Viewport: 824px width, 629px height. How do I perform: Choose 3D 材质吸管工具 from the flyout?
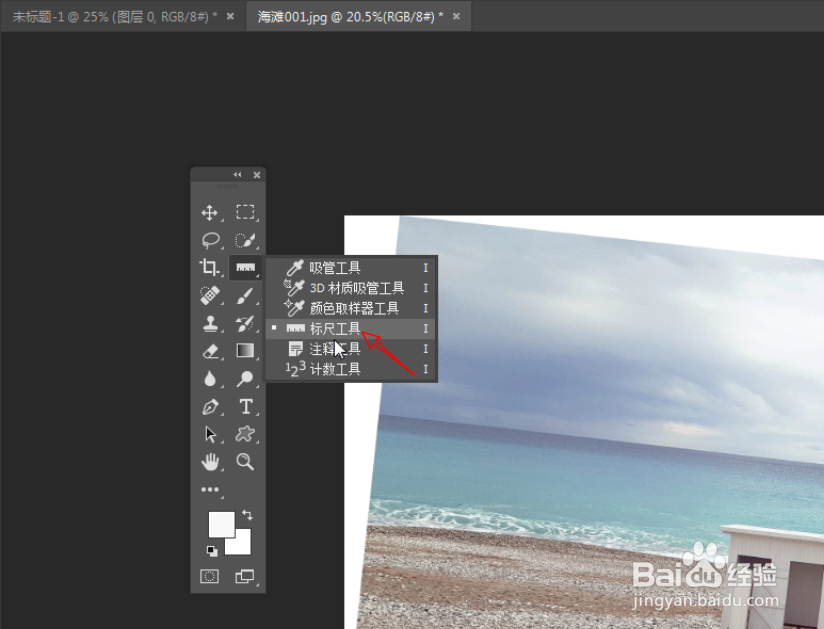[351, 288]
